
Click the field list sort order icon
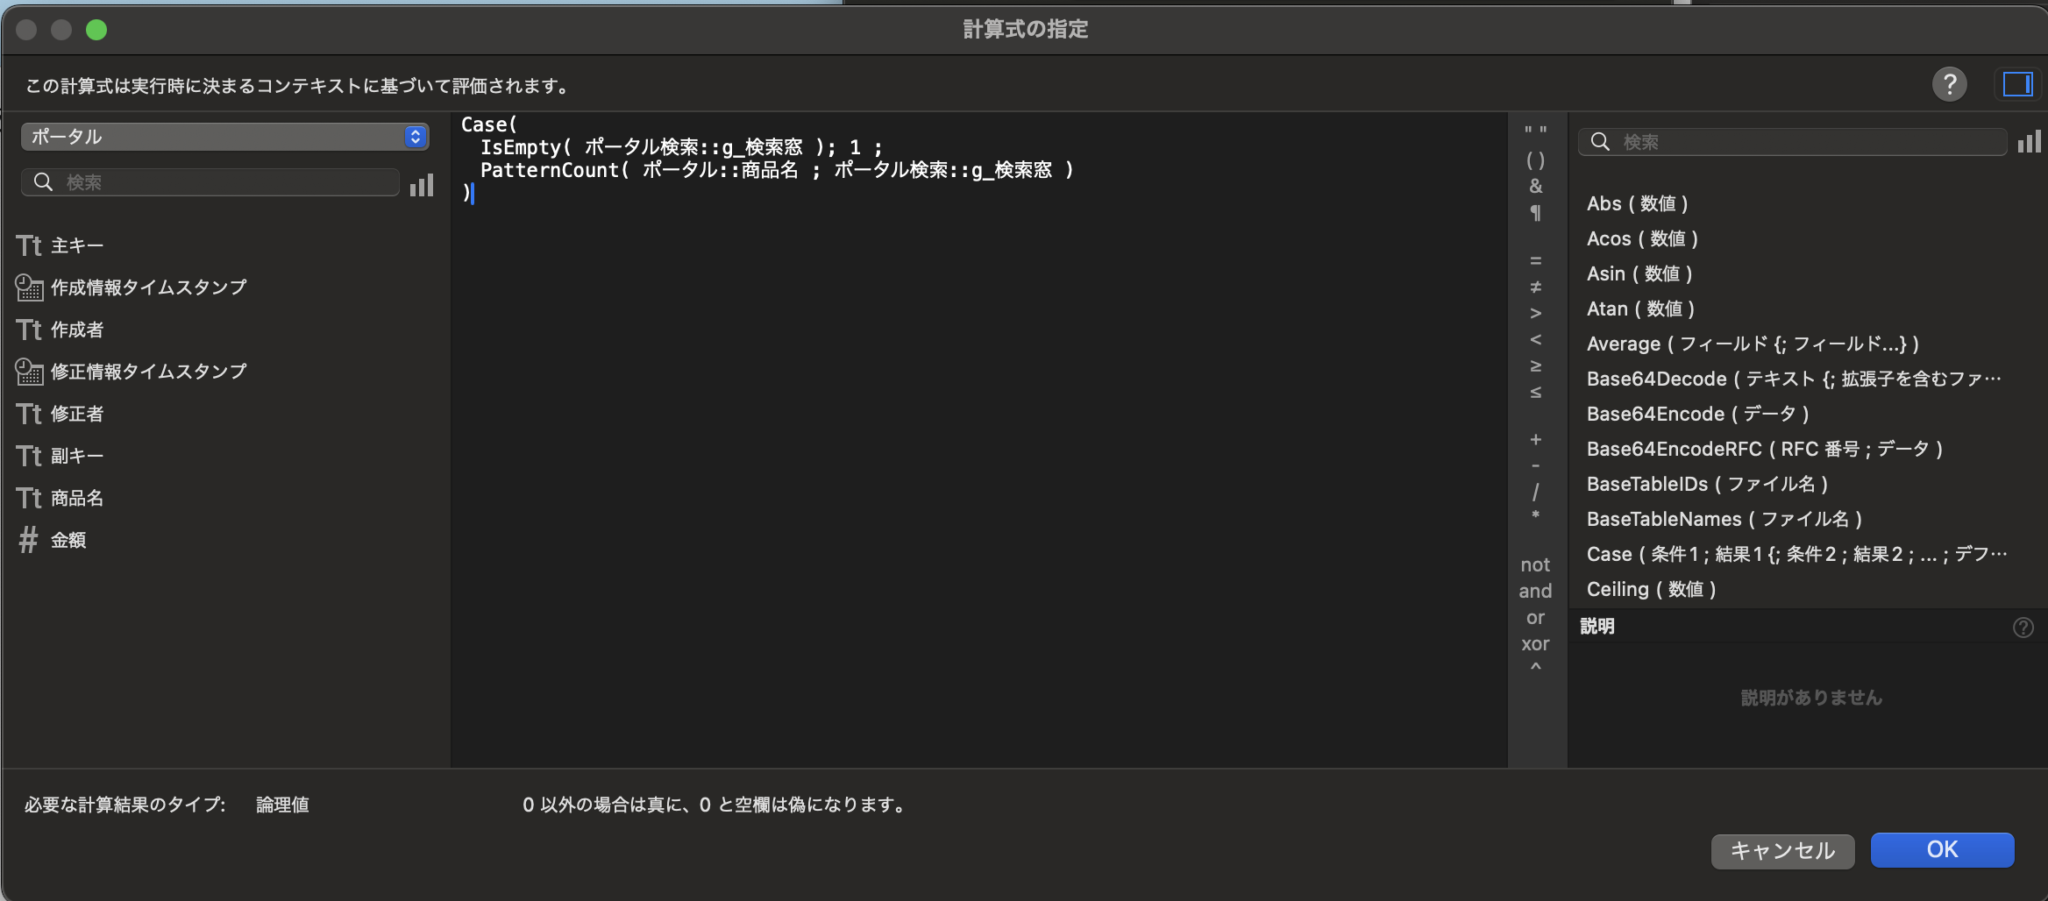point(423,183)
